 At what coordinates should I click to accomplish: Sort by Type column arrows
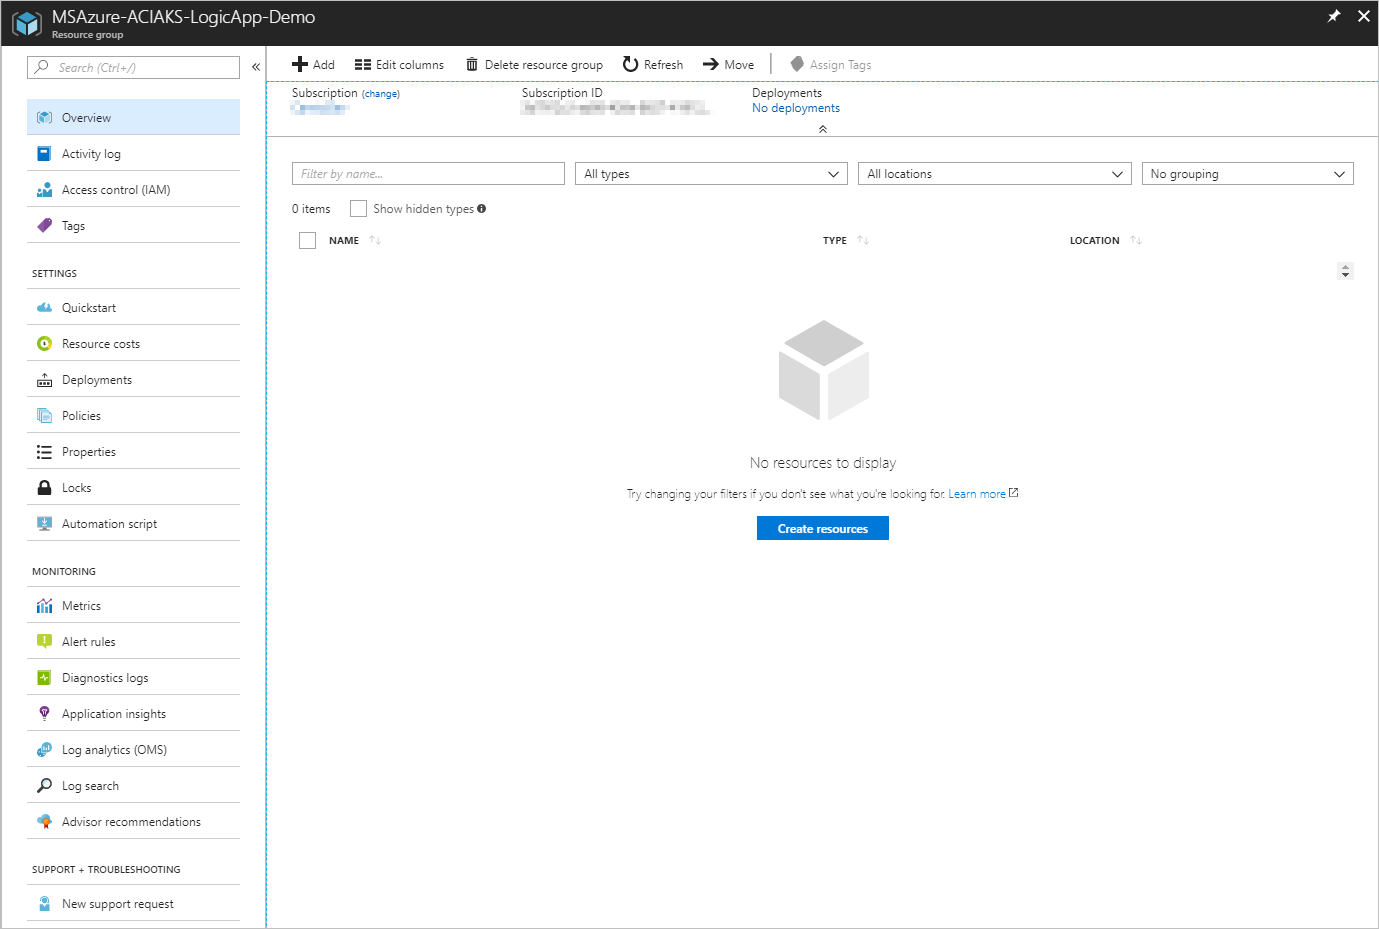[863, 240]
